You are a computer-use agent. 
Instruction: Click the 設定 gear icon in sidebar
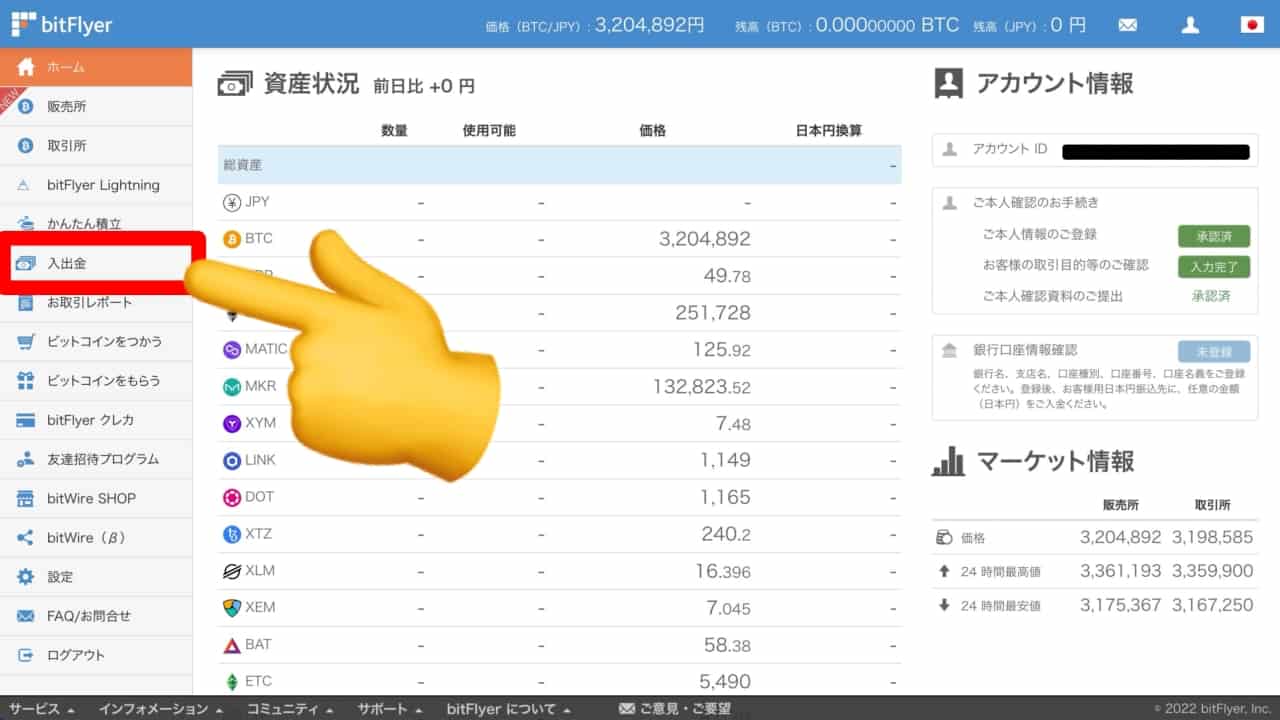[x=26, y=577]
